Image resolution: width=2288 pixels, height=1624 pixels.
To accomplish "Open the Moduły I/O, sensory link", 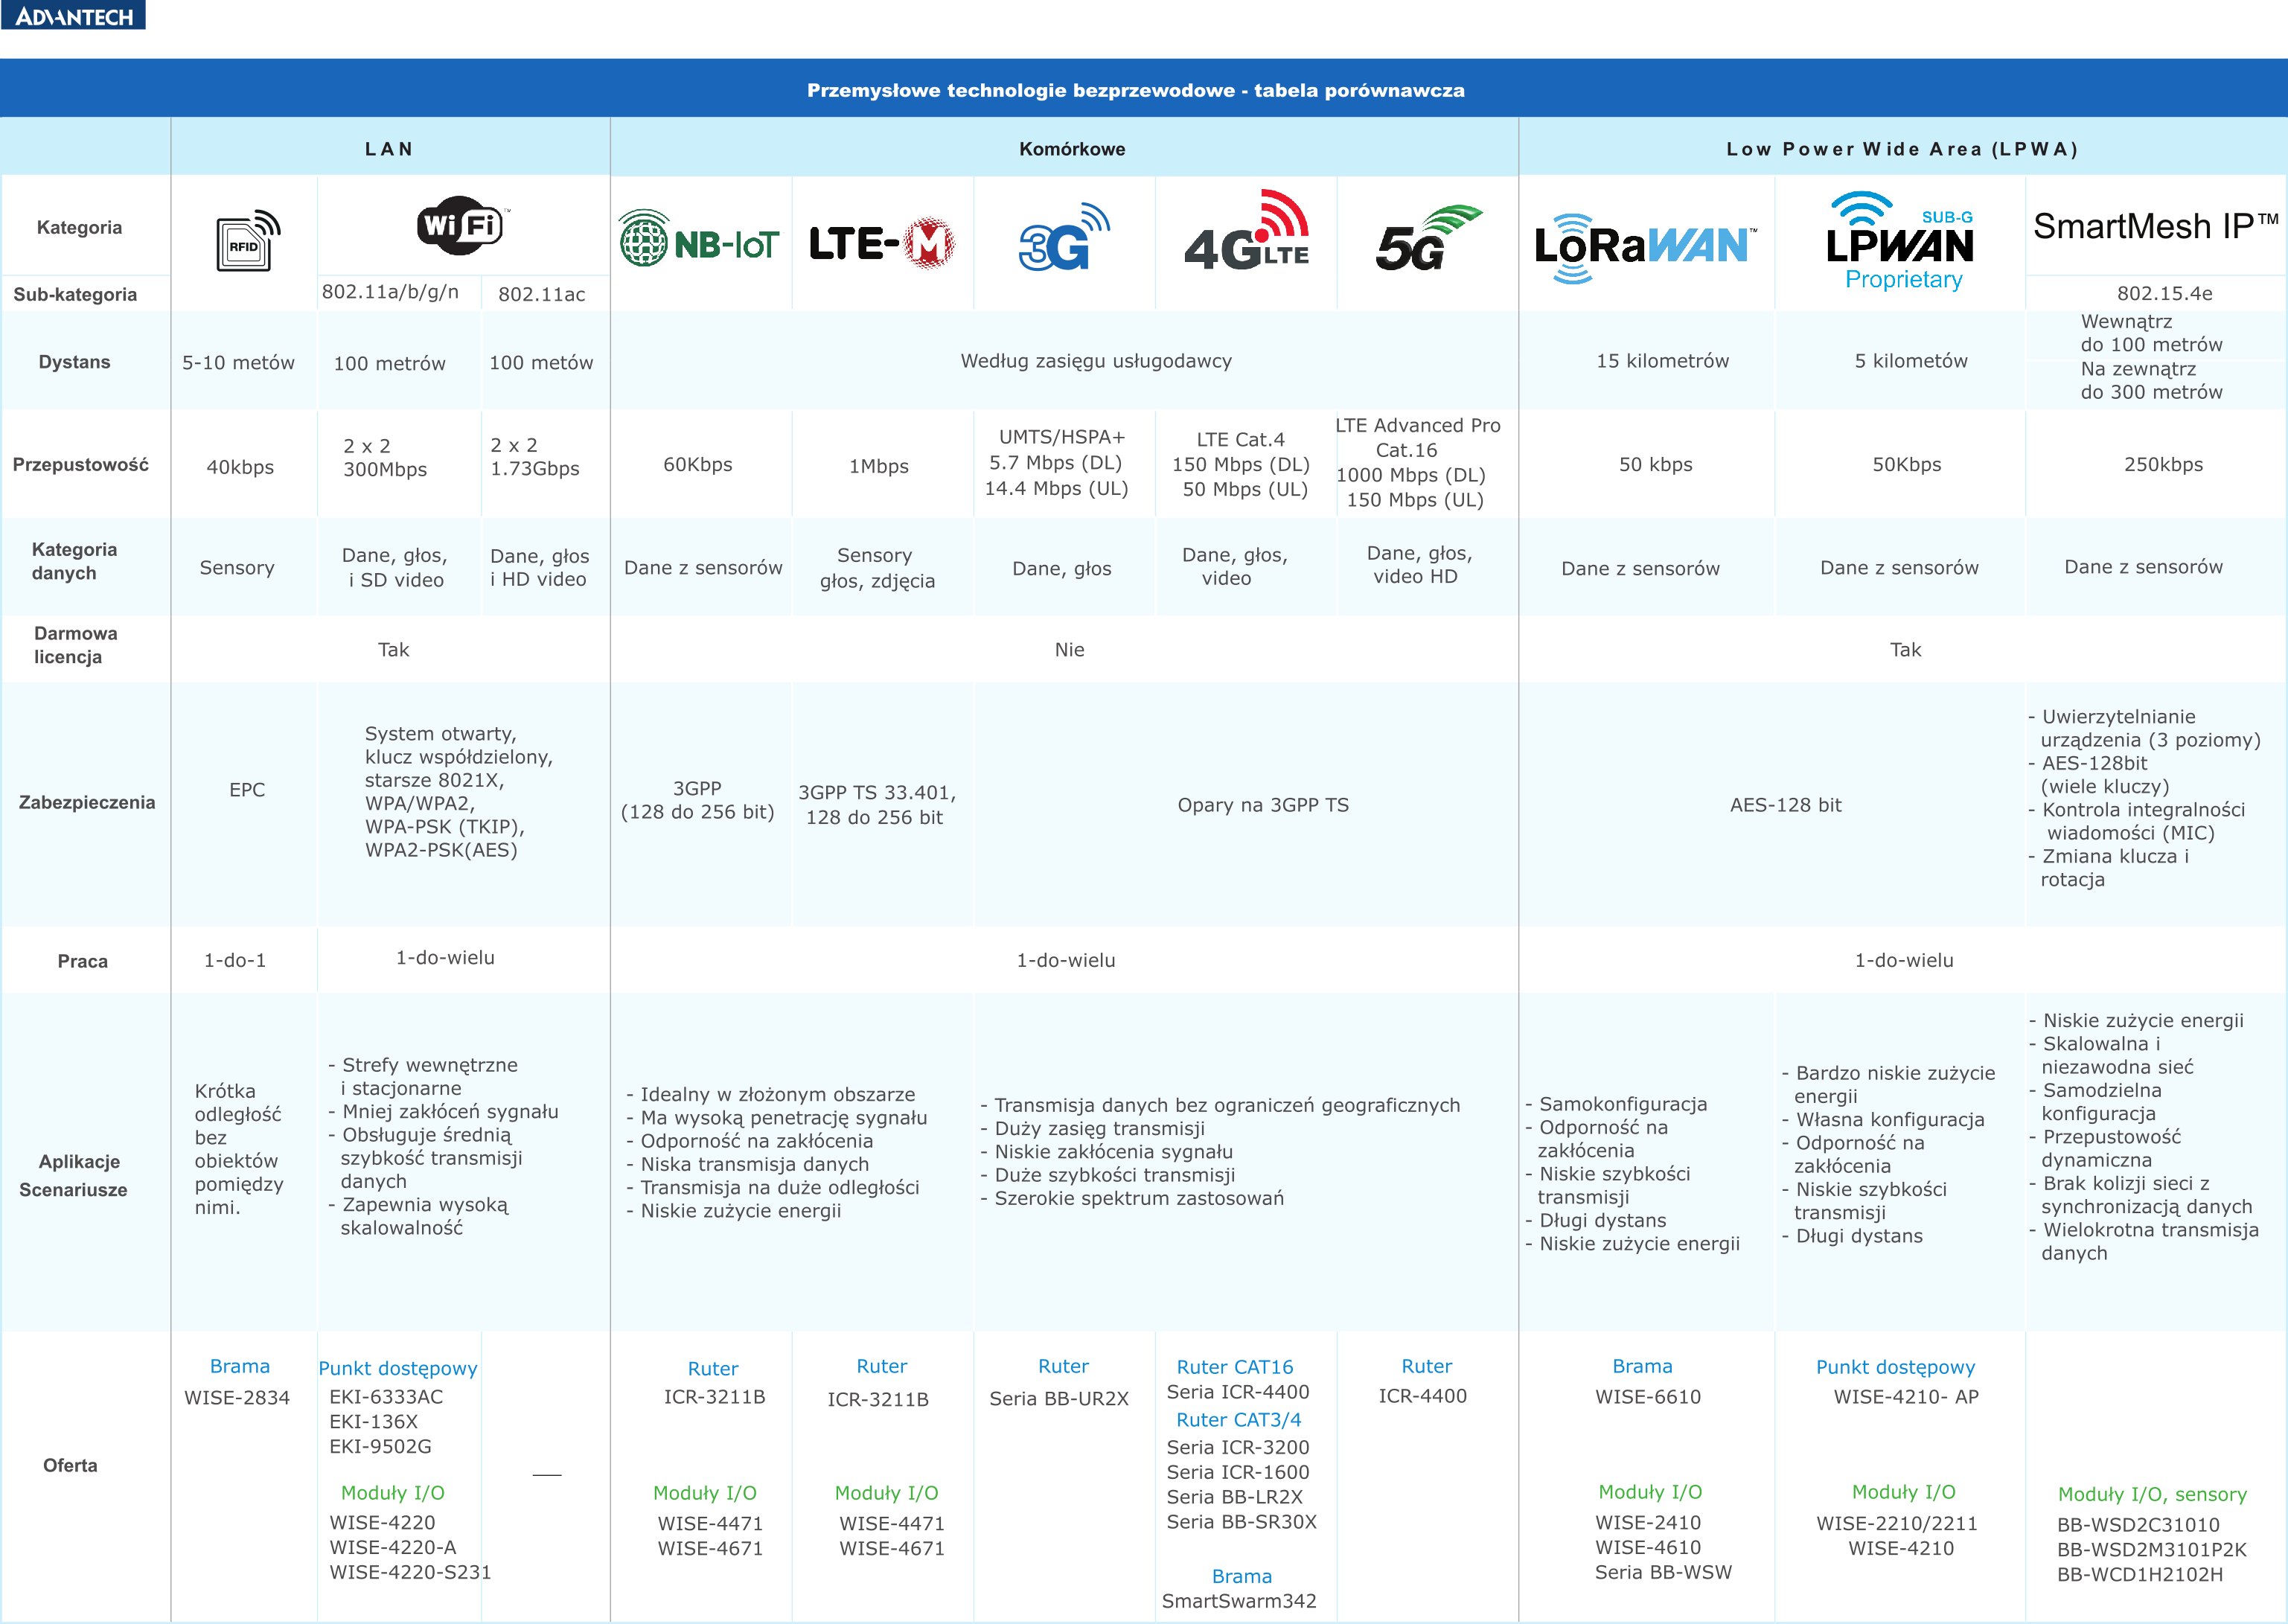I will click(x=2153, y=1495).
